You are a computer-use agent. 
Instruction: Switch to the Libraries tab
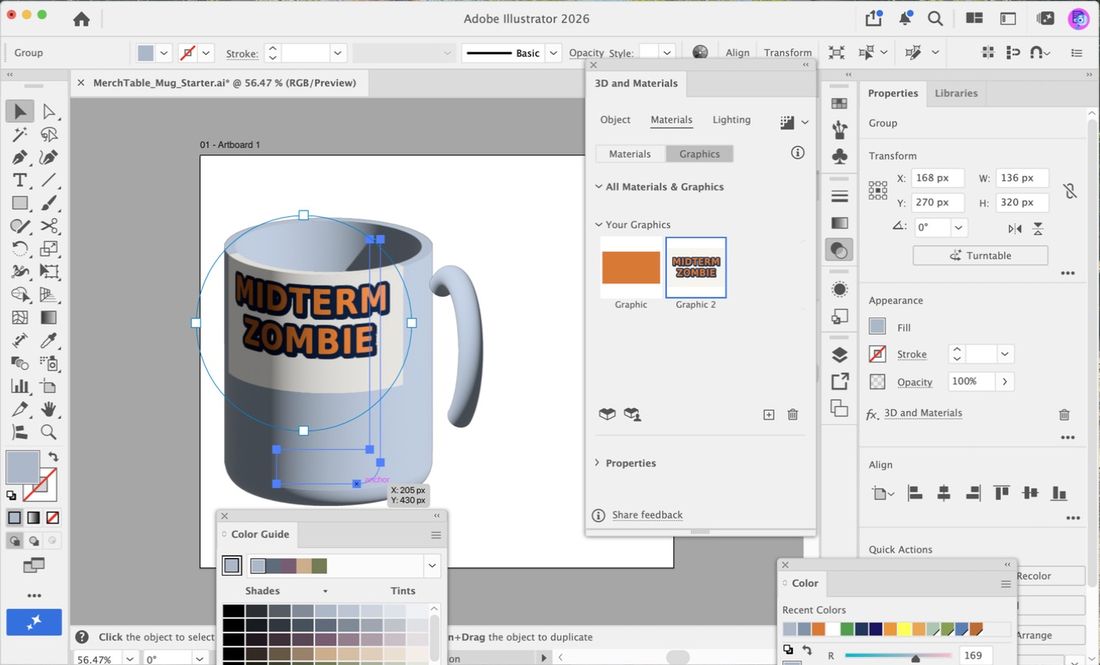(956, 93)
